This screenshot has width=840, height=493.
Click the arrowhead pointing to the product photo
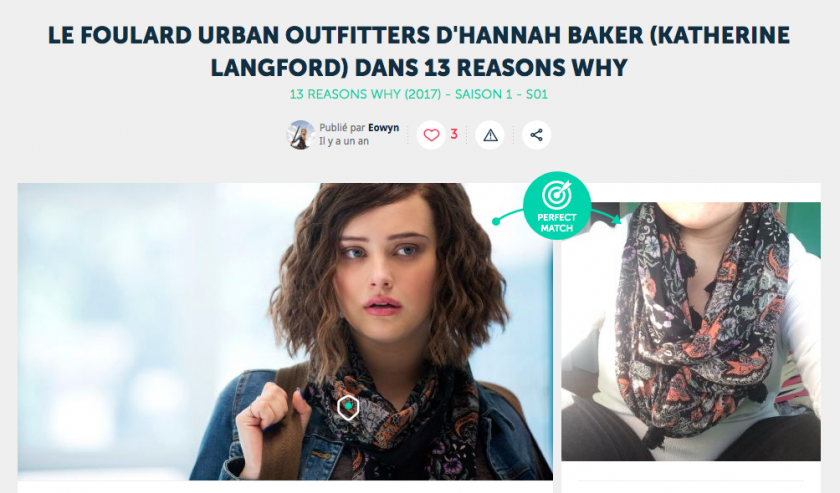[x=616, y=219]
